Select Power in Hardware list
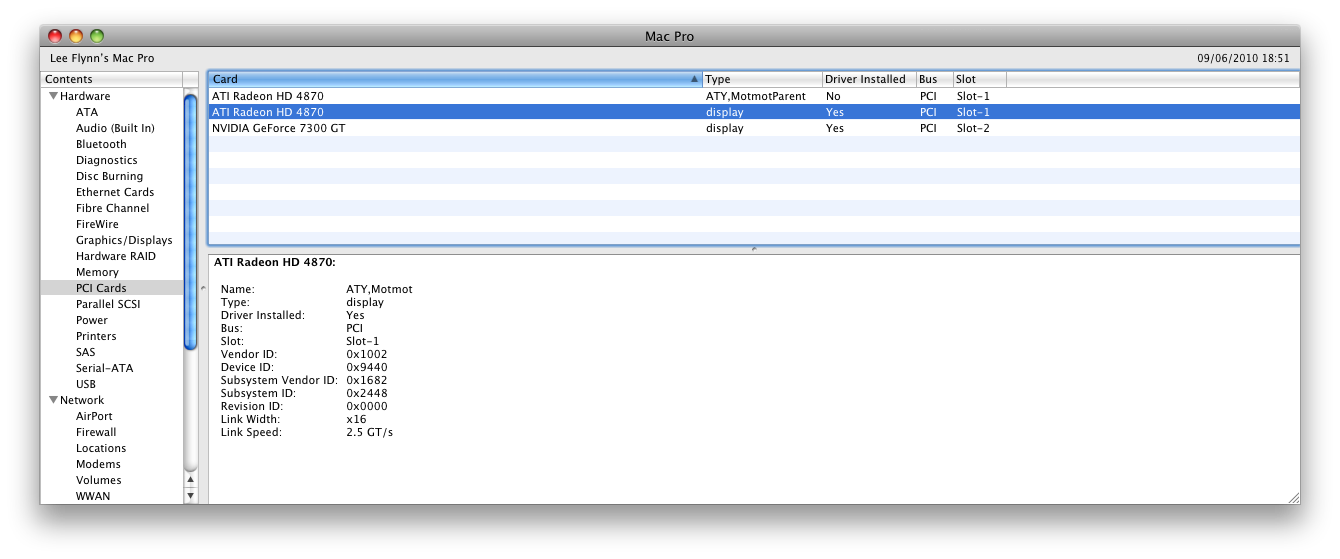 [x=92, y=320]
